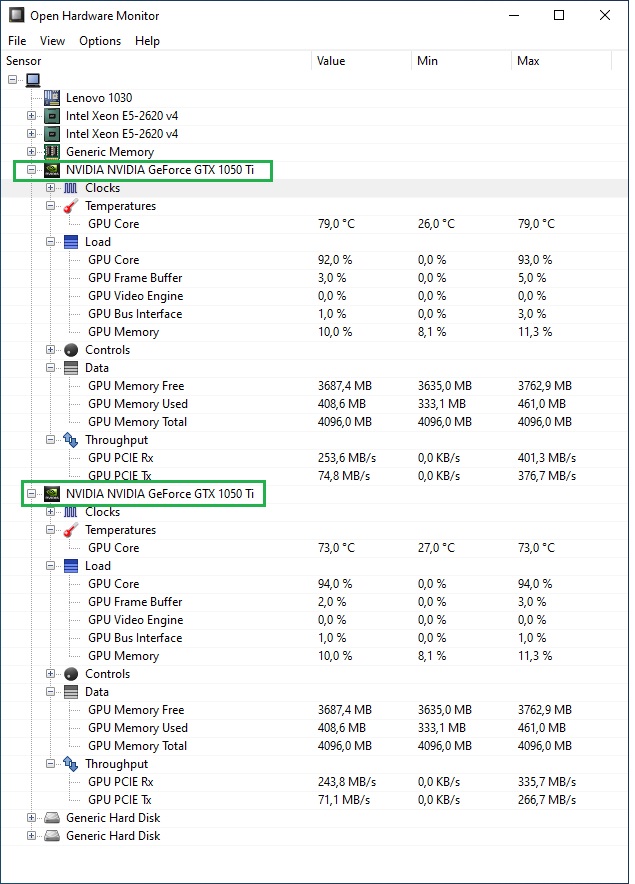Click the Generic Memory RAM icon

(x=52, y=152)
